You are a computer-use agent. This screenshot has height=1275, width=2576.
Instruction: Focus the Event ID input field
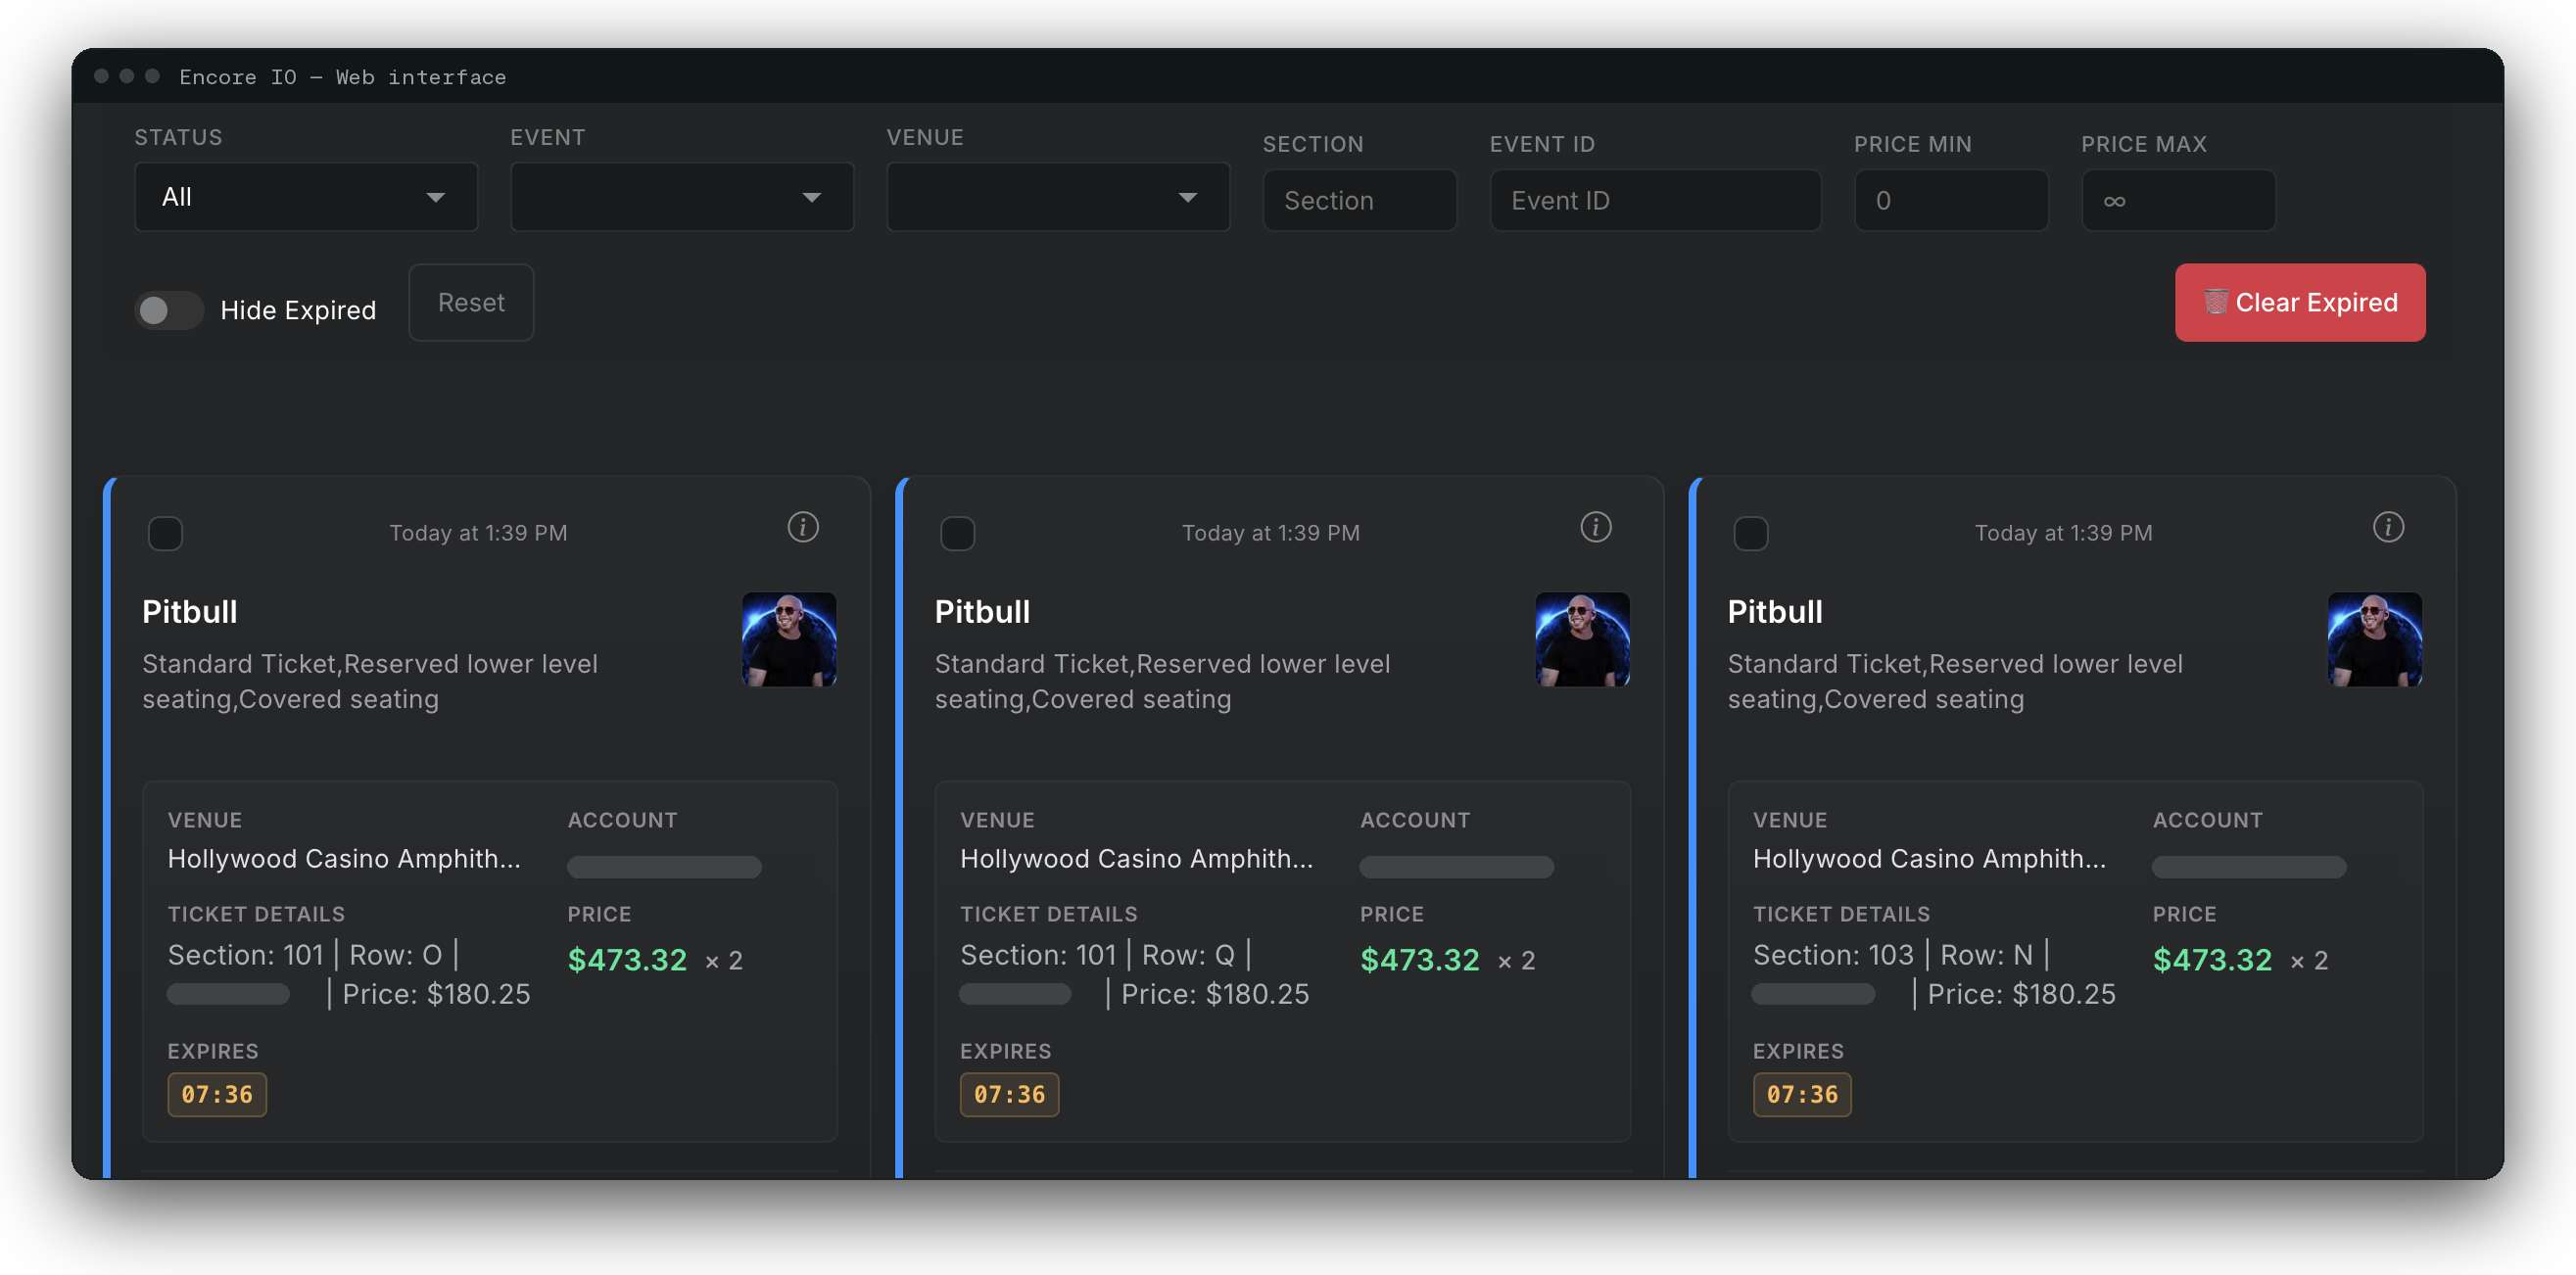1655,200
